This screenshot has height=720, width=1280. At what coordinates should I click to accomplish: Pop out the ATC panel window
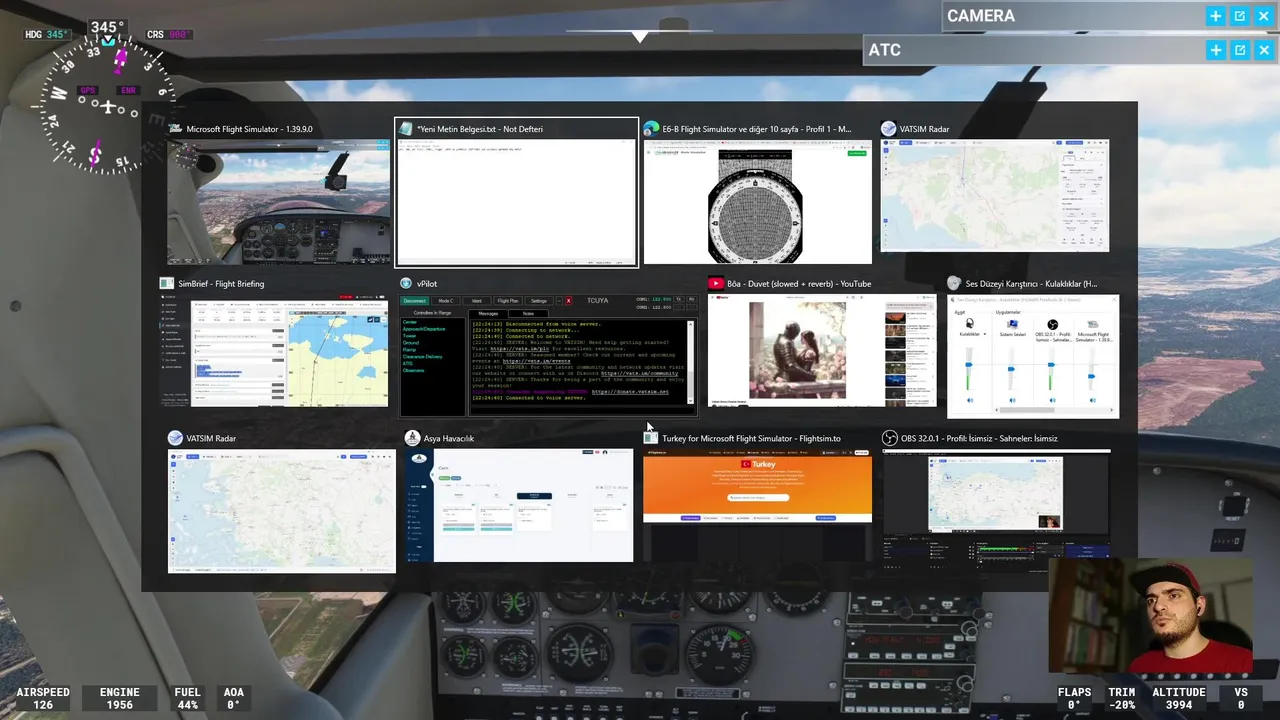pos(1239,50)
